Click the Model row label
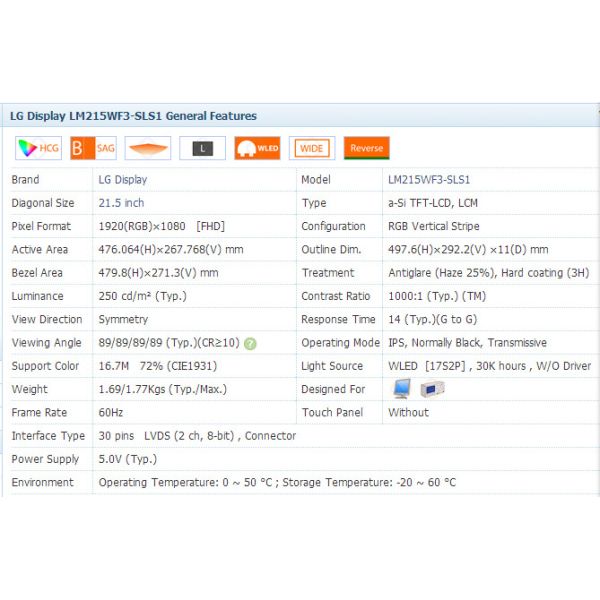This screenshot has width=600, height=600. click(316, 180)
